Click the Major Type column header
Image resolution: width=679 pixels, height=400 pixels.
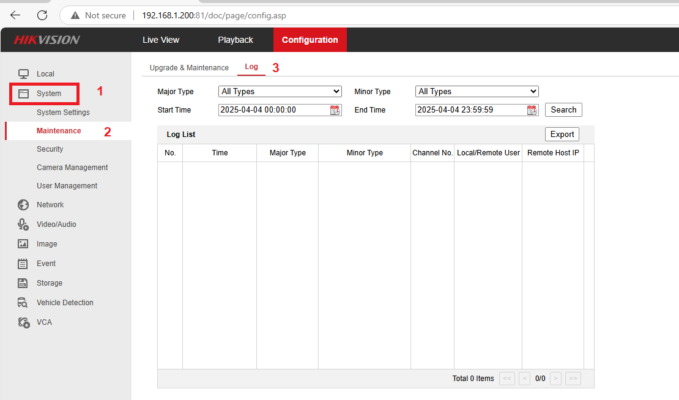pyautogui.click(x=288, y=153)
